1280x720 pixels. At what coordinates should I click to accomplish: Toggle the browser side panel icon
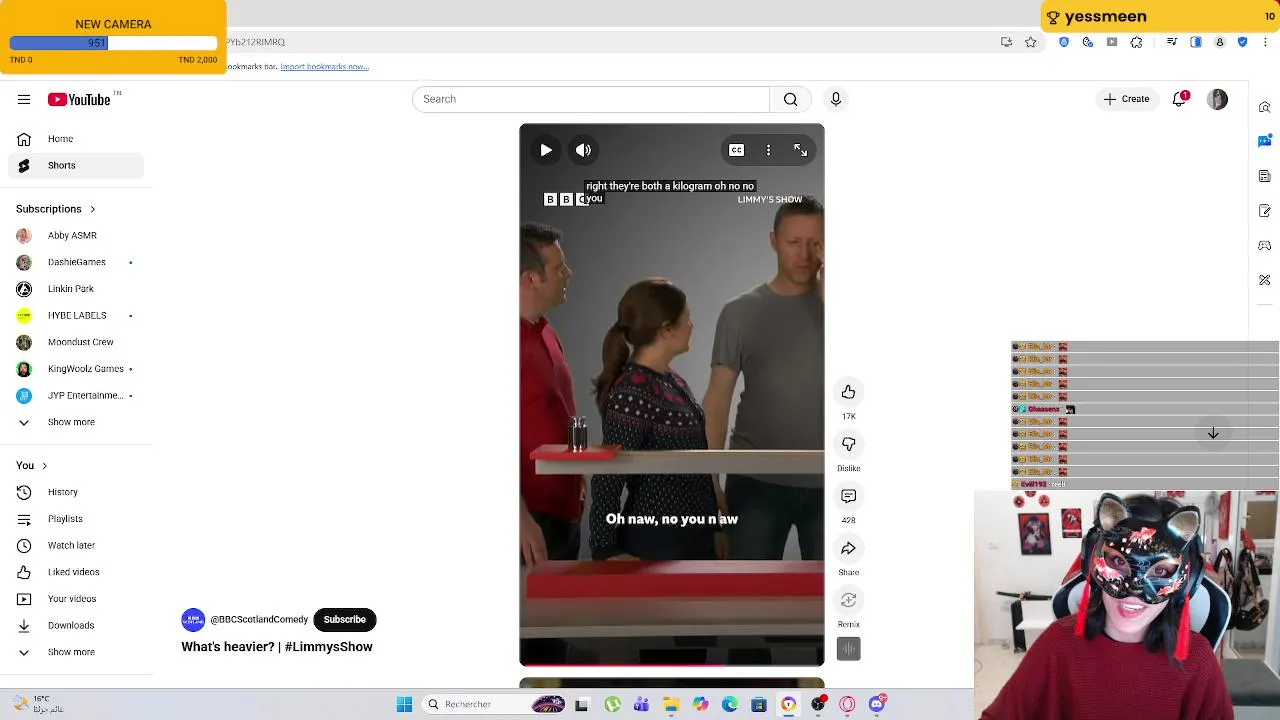coord(1196,42)
